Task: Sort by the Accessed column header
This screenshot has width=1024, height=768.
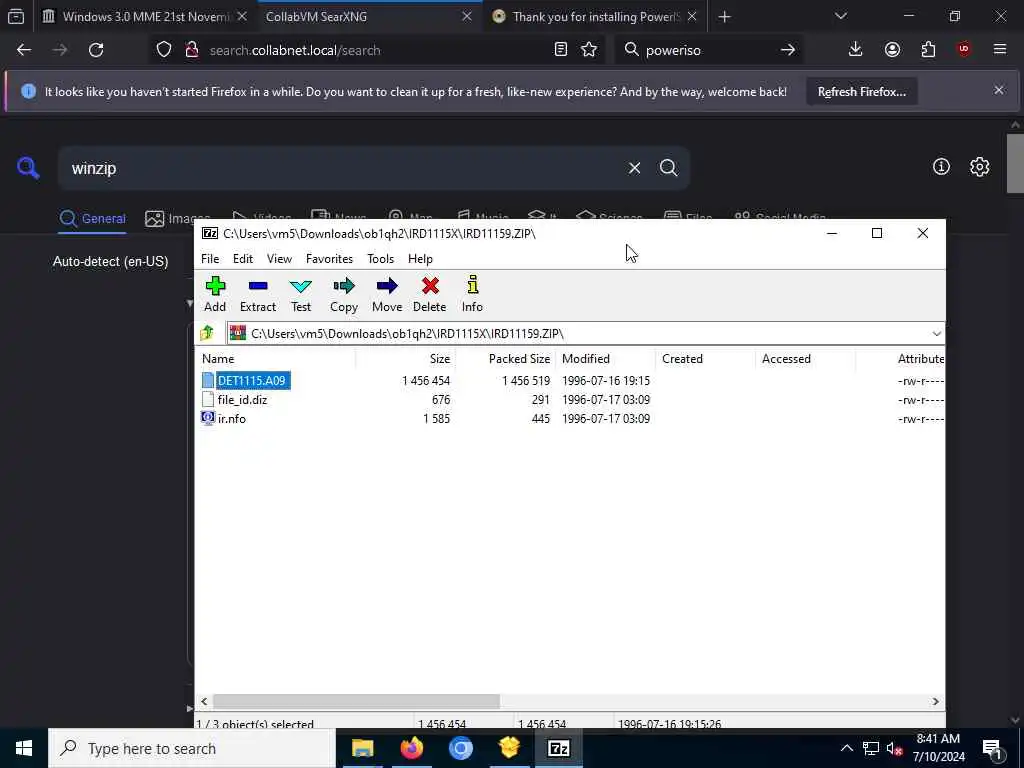Action: [x=805, y=359]
